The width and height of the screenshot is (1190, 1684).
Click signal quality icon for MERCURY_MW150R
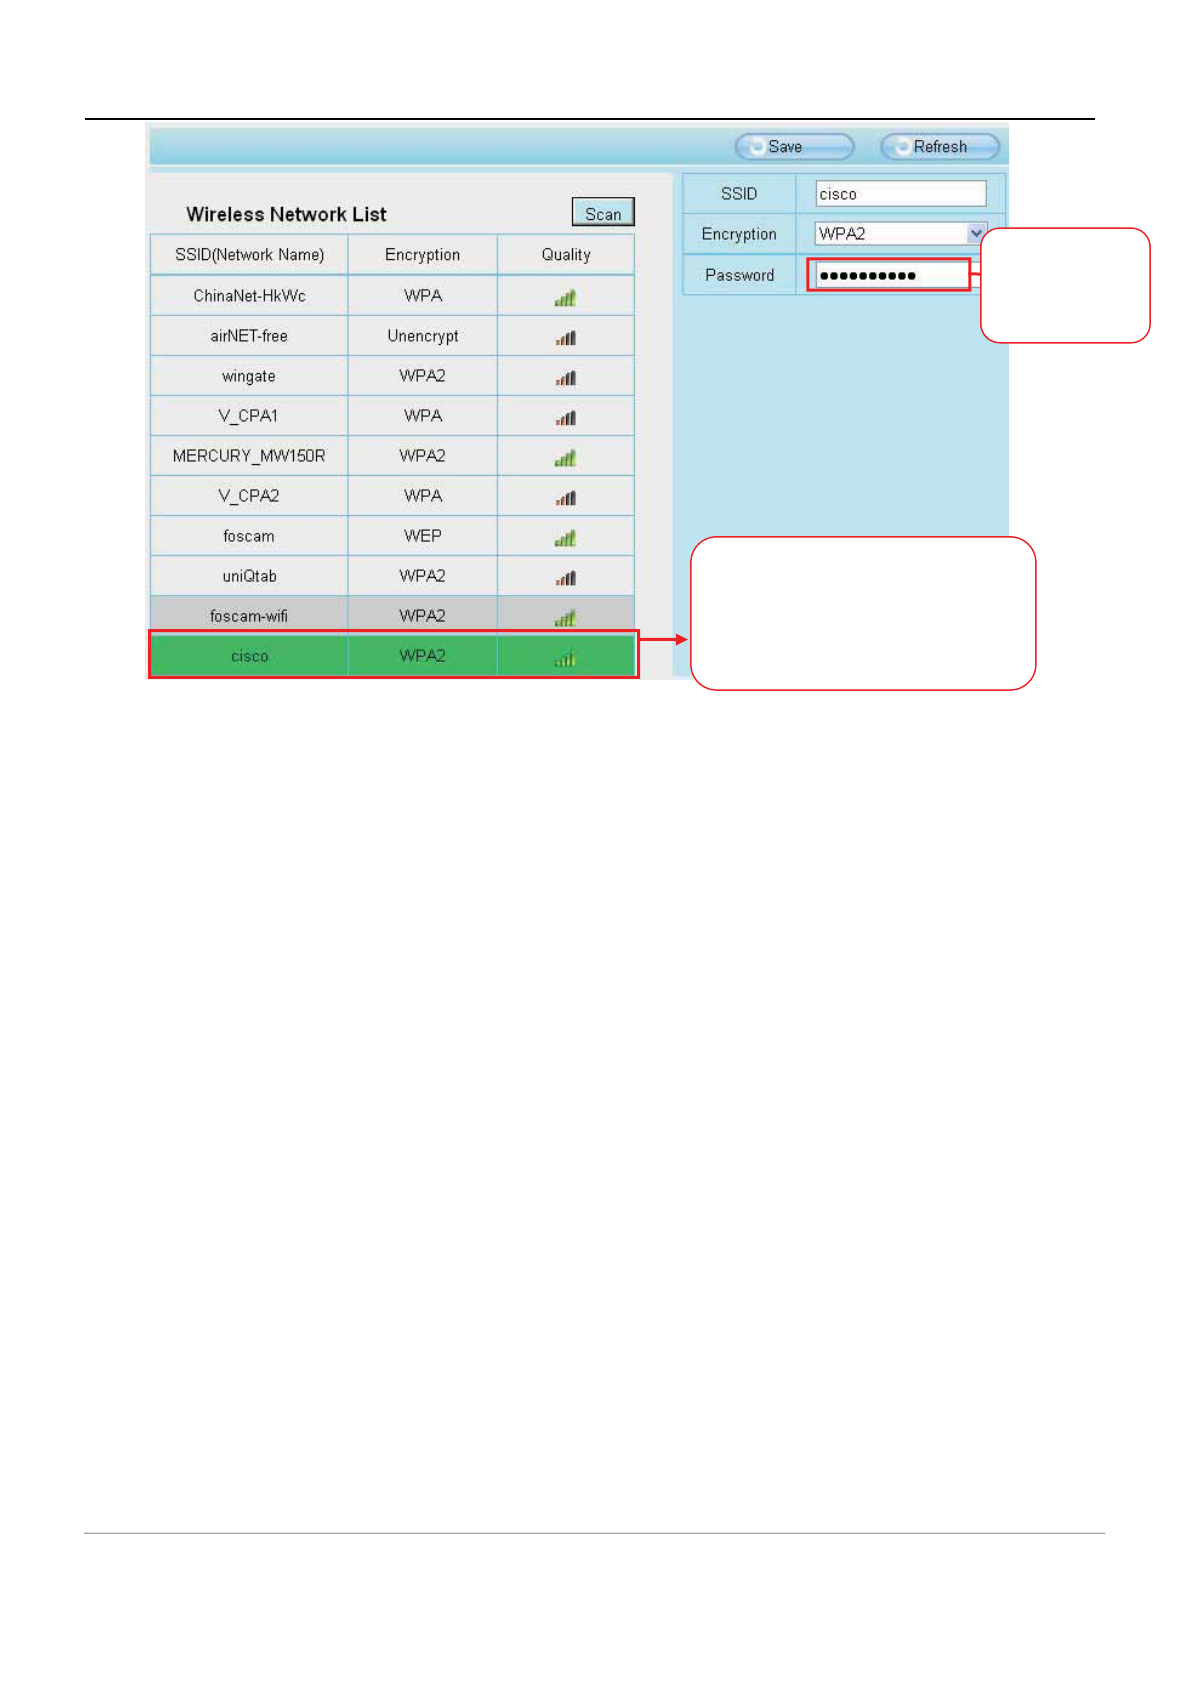566,458
